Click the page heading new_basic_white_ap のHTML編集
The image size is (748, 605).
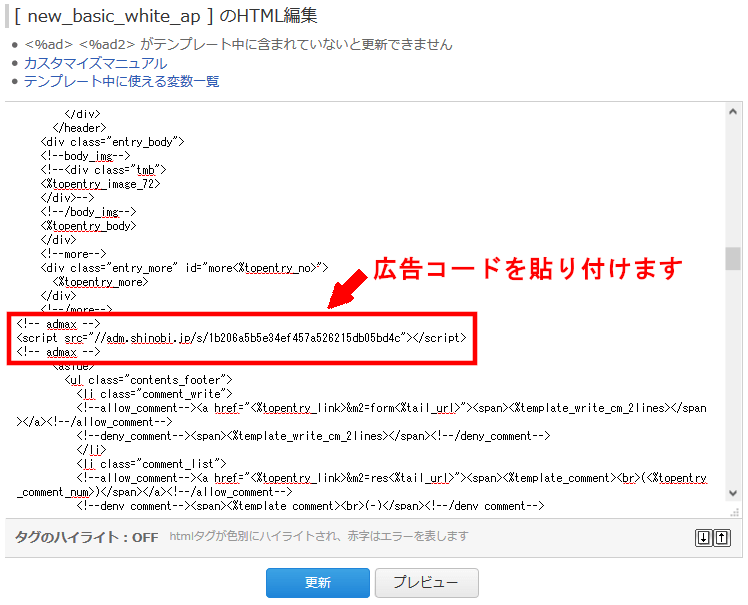click(x=166, y=16)
